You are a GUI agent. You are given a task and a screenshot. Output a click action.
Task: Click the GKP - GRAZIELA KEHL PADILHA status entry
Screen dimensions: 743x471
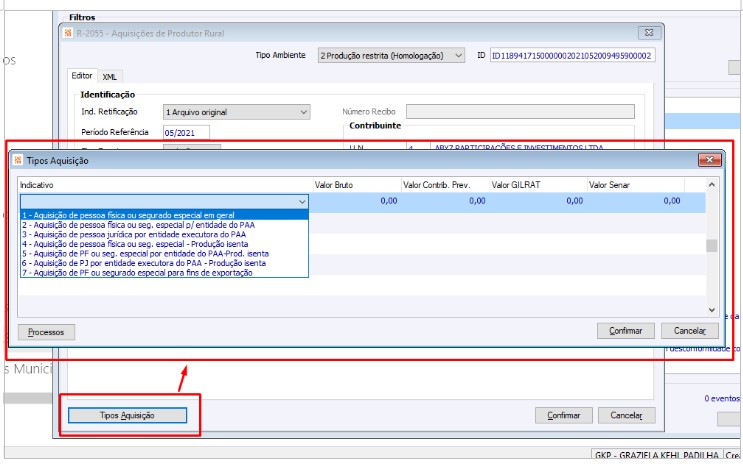click(x=657, y=455)
